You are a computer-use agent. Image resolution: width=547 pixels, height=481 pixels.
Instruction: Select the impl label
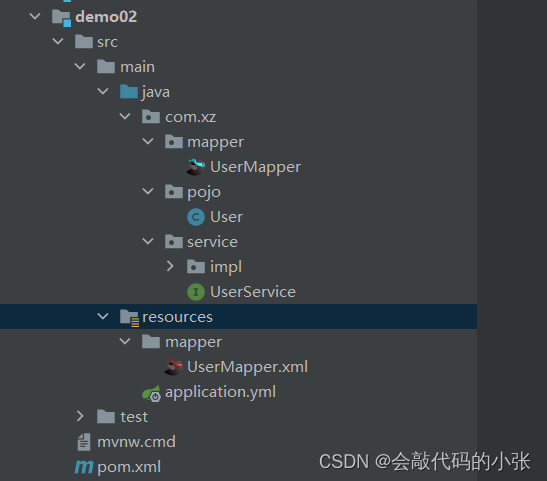[x=226, y=267]
